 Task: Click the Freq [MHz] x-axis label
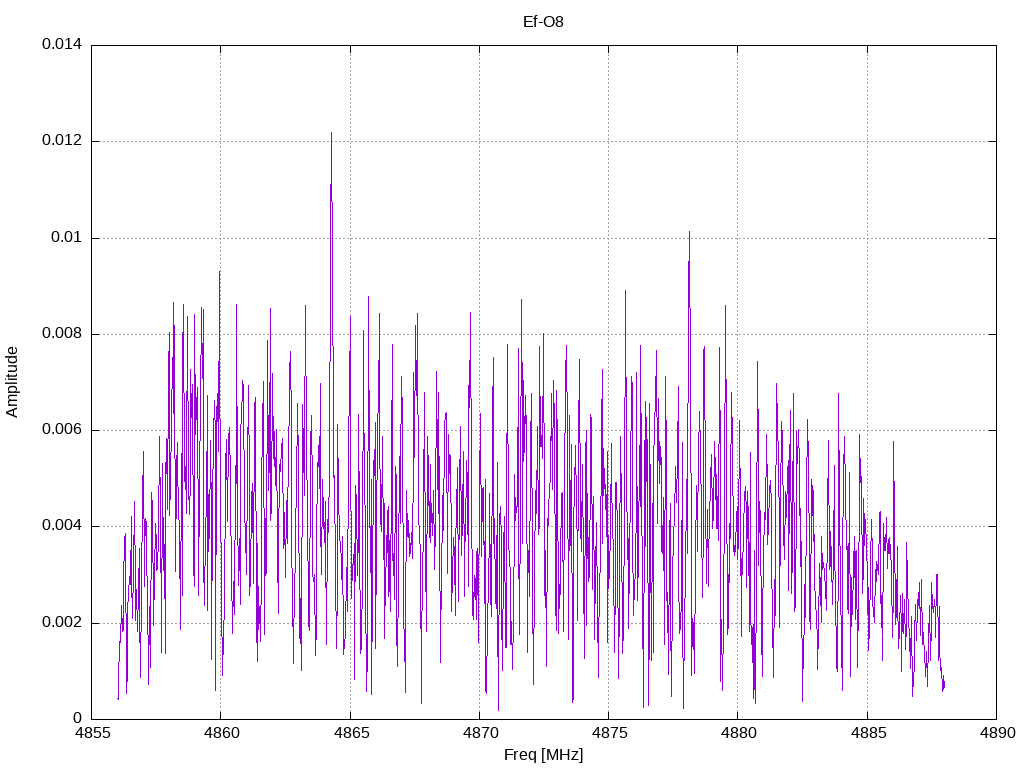543,755
